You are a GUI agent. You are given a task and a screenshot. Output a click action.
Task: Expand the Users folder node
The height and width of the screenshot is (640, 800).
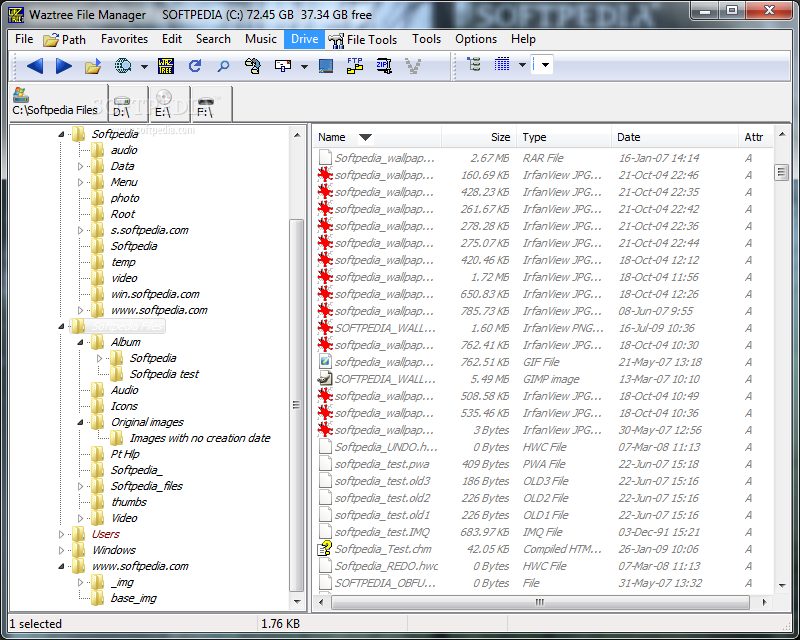[61, 534]
